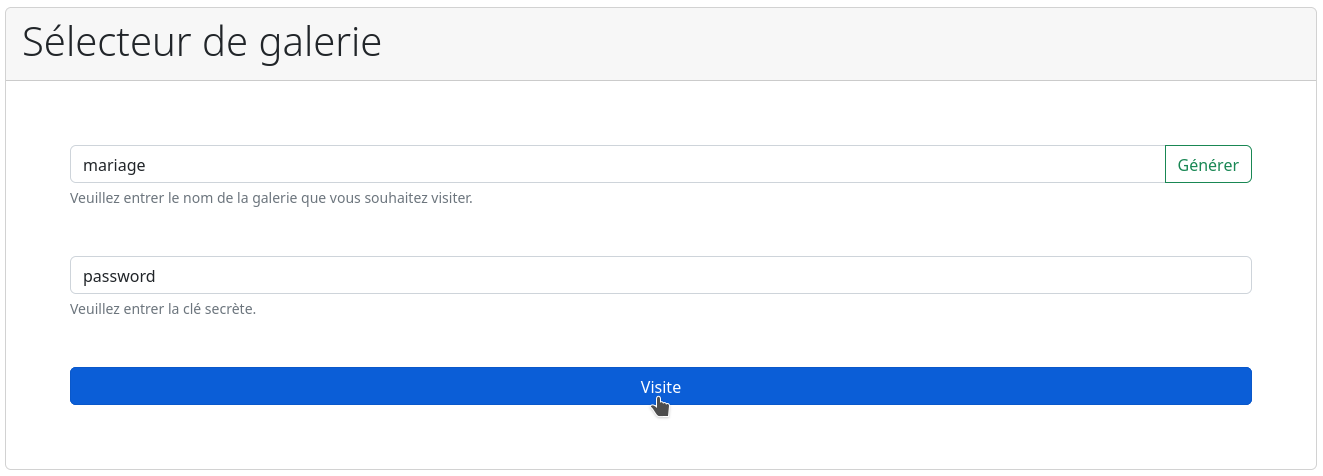Viewport: 1323px width, 476px height.
Task: Focus the secret key field containing 'password'
Action: (661, 276)
